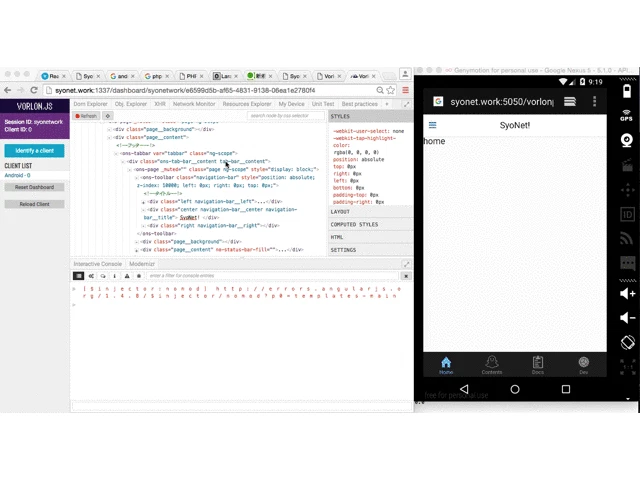This screenshot has height=480, width=640.
Task: Click the Genymotion pixel perfect scale icon
Action: (628, 367)
